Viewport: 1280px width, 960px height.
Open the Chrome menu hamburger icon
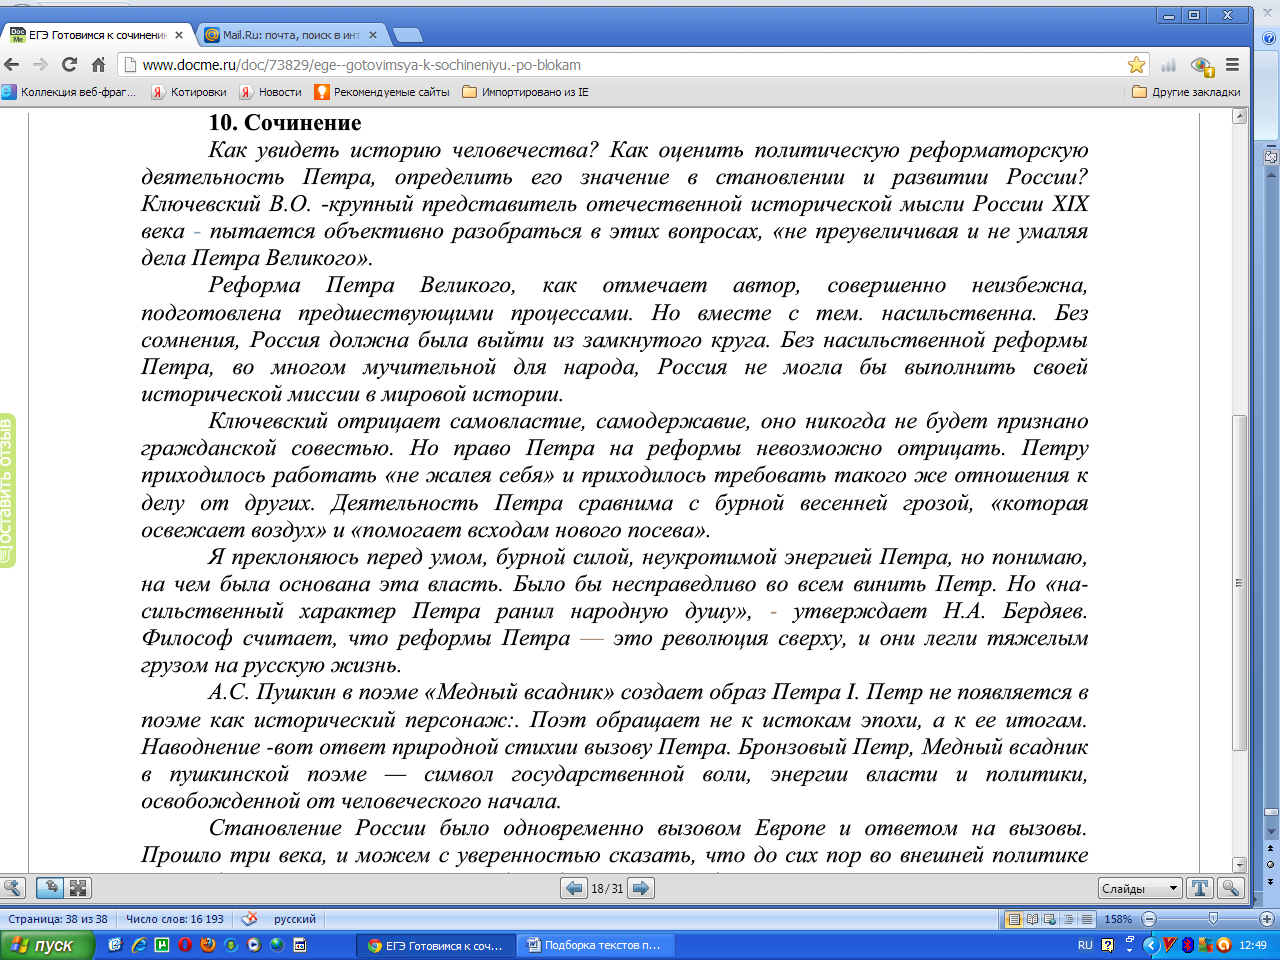tap(1232, 65)
